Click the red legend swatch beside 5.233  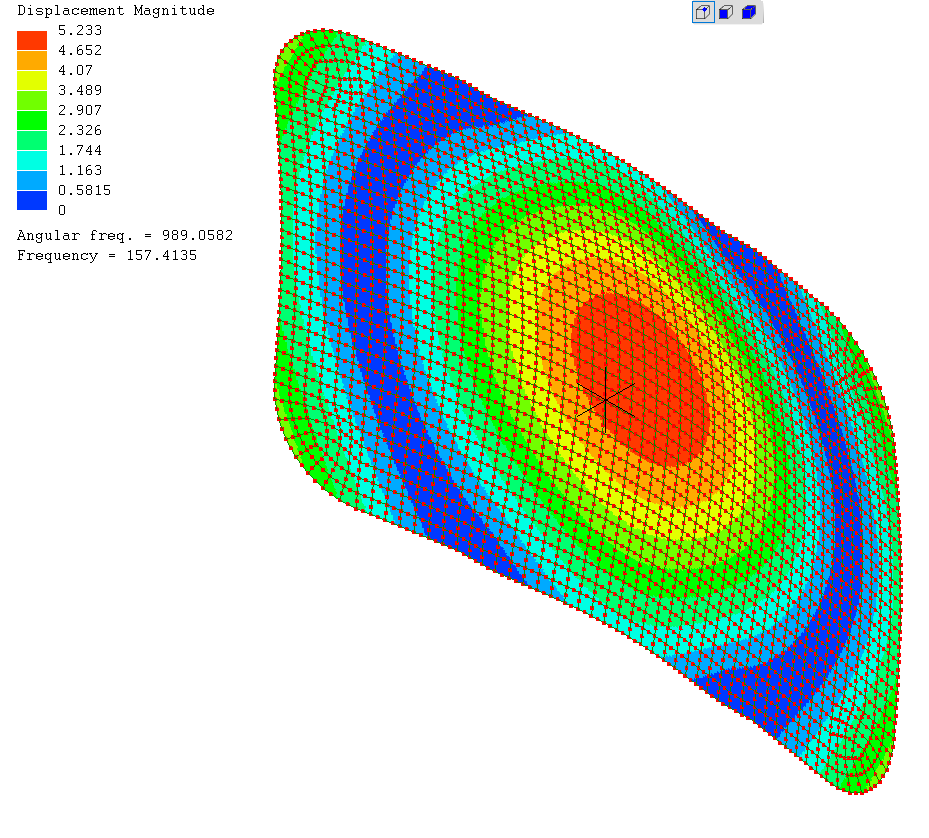pos(32,40)
